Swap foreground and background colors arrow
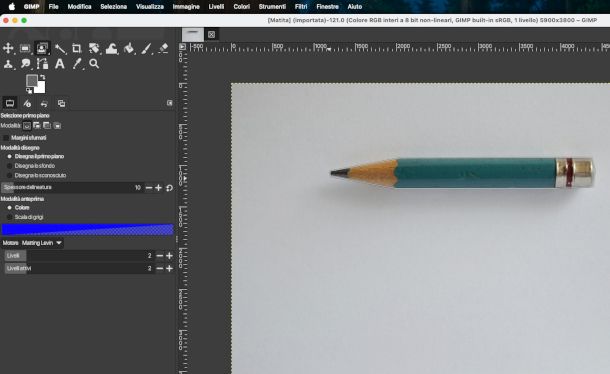The height and width of the screenshot is (374, 610). 42,77
